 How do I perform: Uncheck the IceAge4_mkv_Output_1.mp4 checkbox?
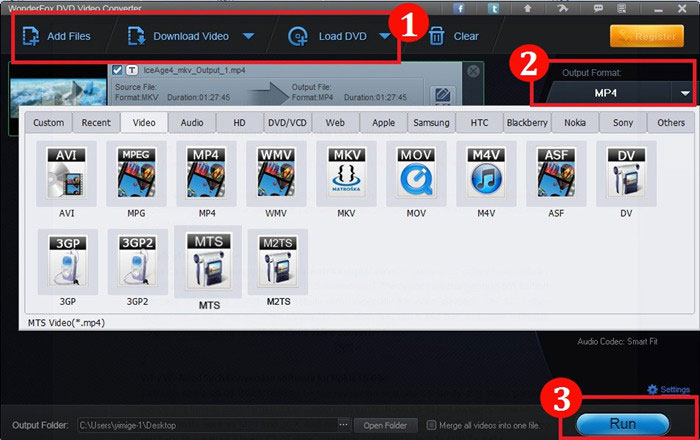[x=117, y=70]
